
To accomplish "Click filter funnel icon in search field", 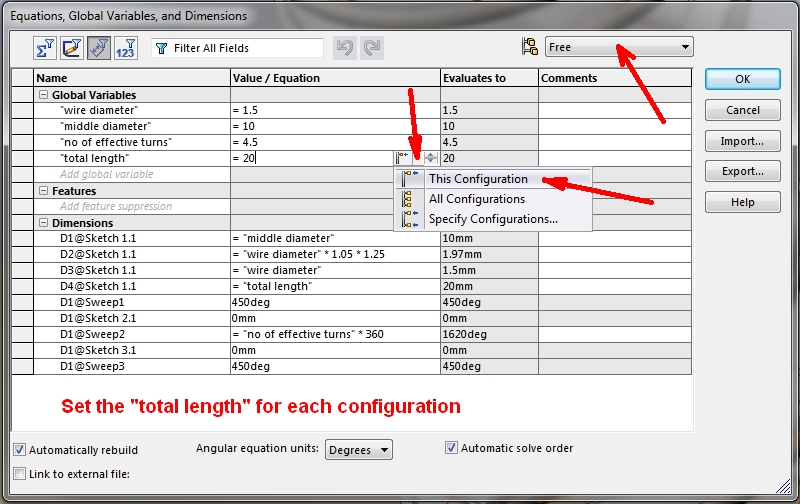I will point(161,48).
